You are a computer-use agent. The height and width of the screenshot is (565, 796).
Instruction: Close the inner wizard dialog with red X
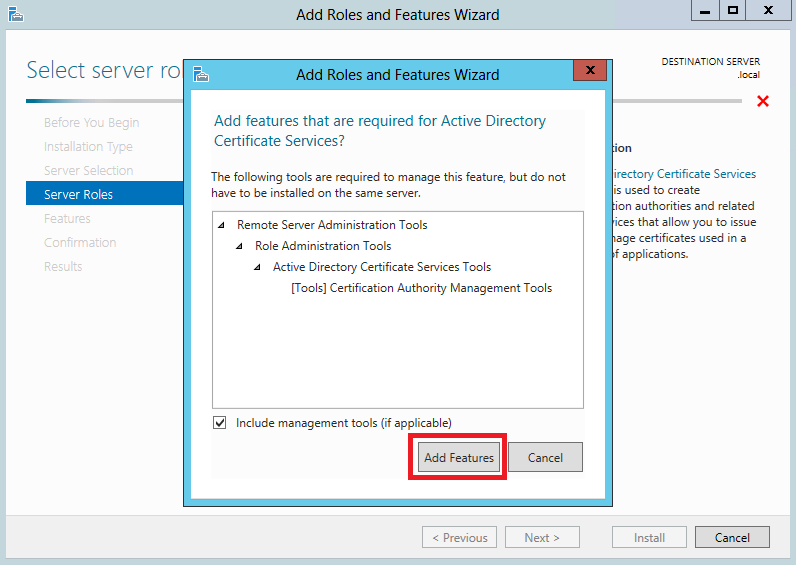[x=590, y=70]
